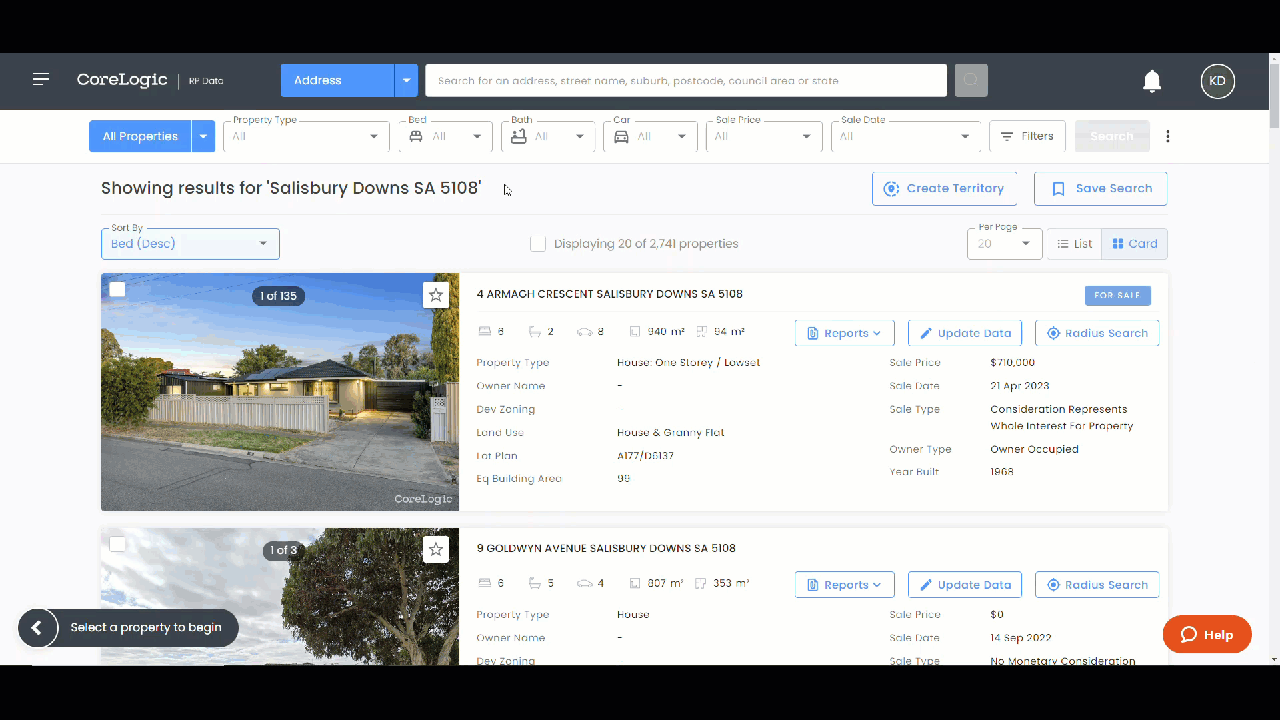The image size is (1280, 720).
Task: Switch to List view
Action: point(1074,243)
